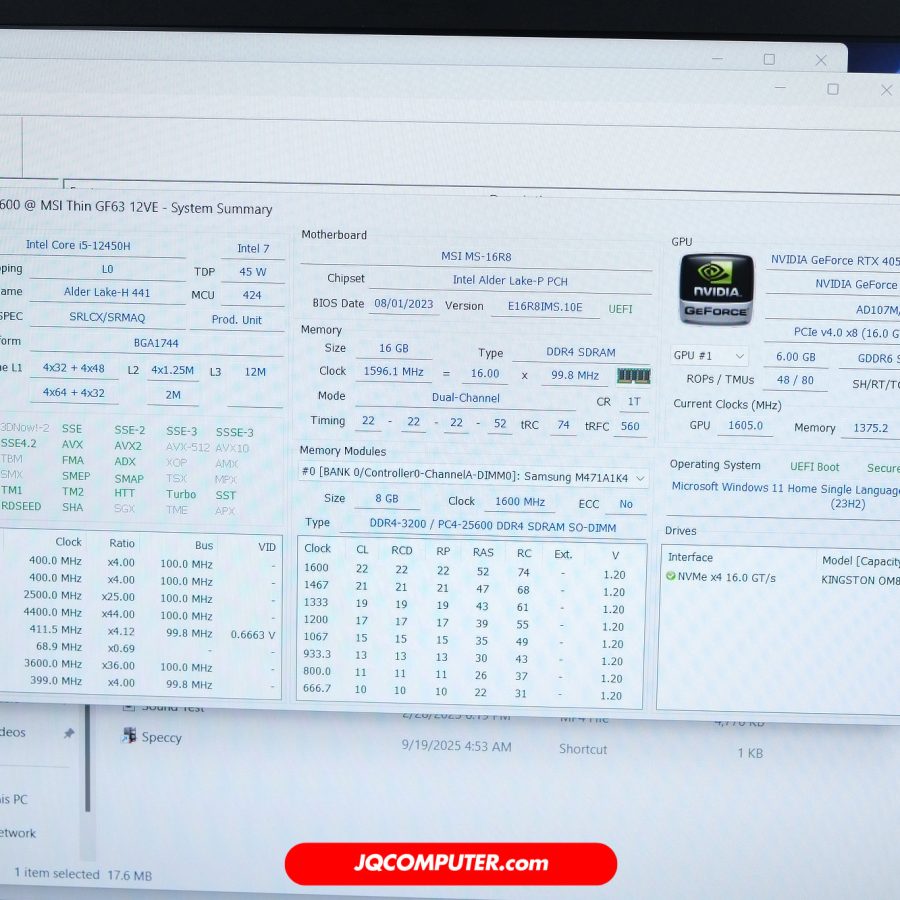Click the UEFI Boot status label

point(814,467)
